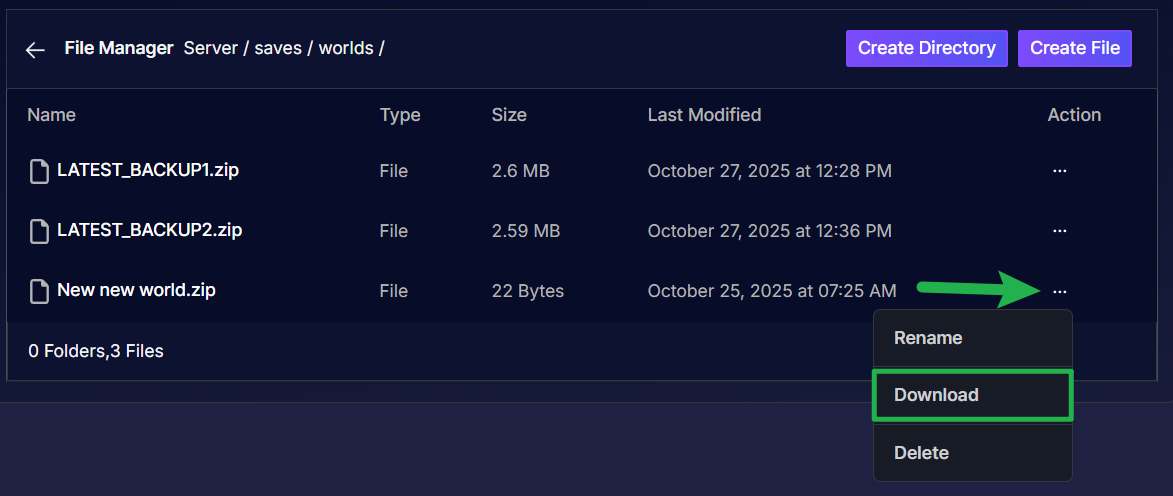Open action menu for LATEST_BACKUP1.zip
1173x496 pixels.
point(1059,171)
